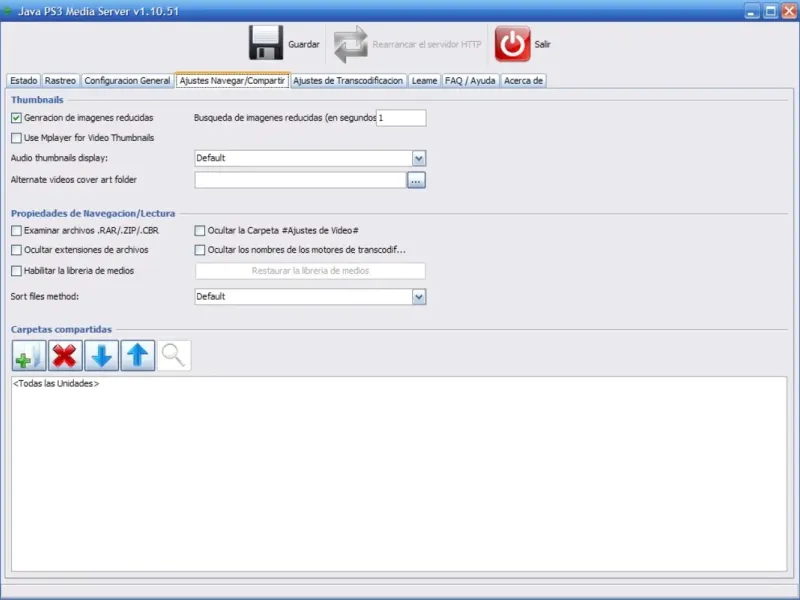
Task: Click the Salir label
Action: [x=542, y=44]
